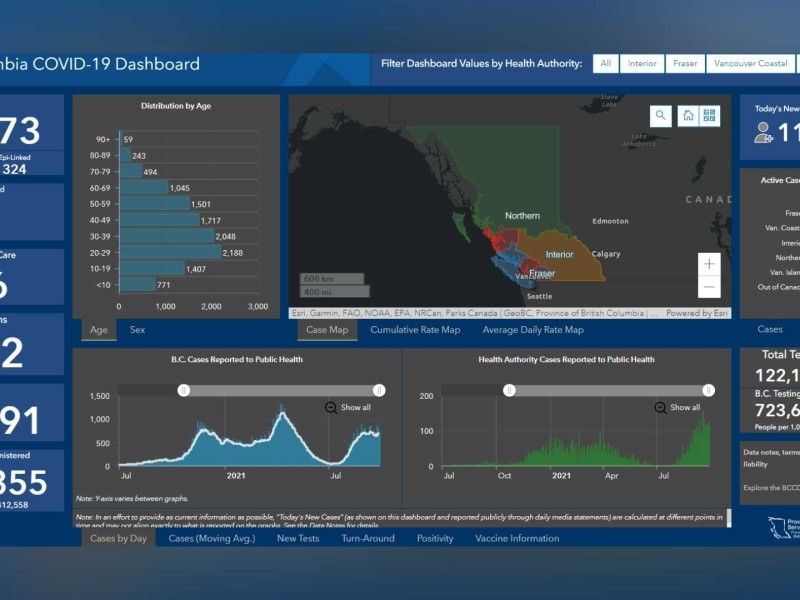Filter by Vancouver Coastal health authority

(750, 64)
